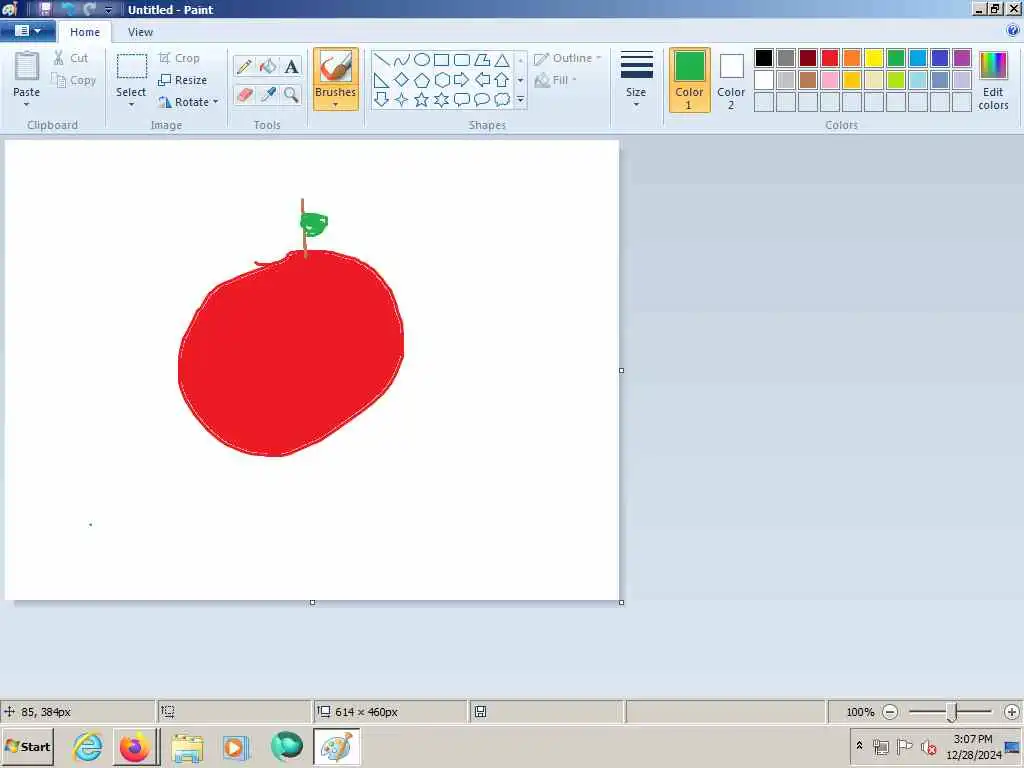This screenshot has height=768, width=1024.
Task: Open the Brushes dropdown arrow
Action: click(x=336, y=104)
